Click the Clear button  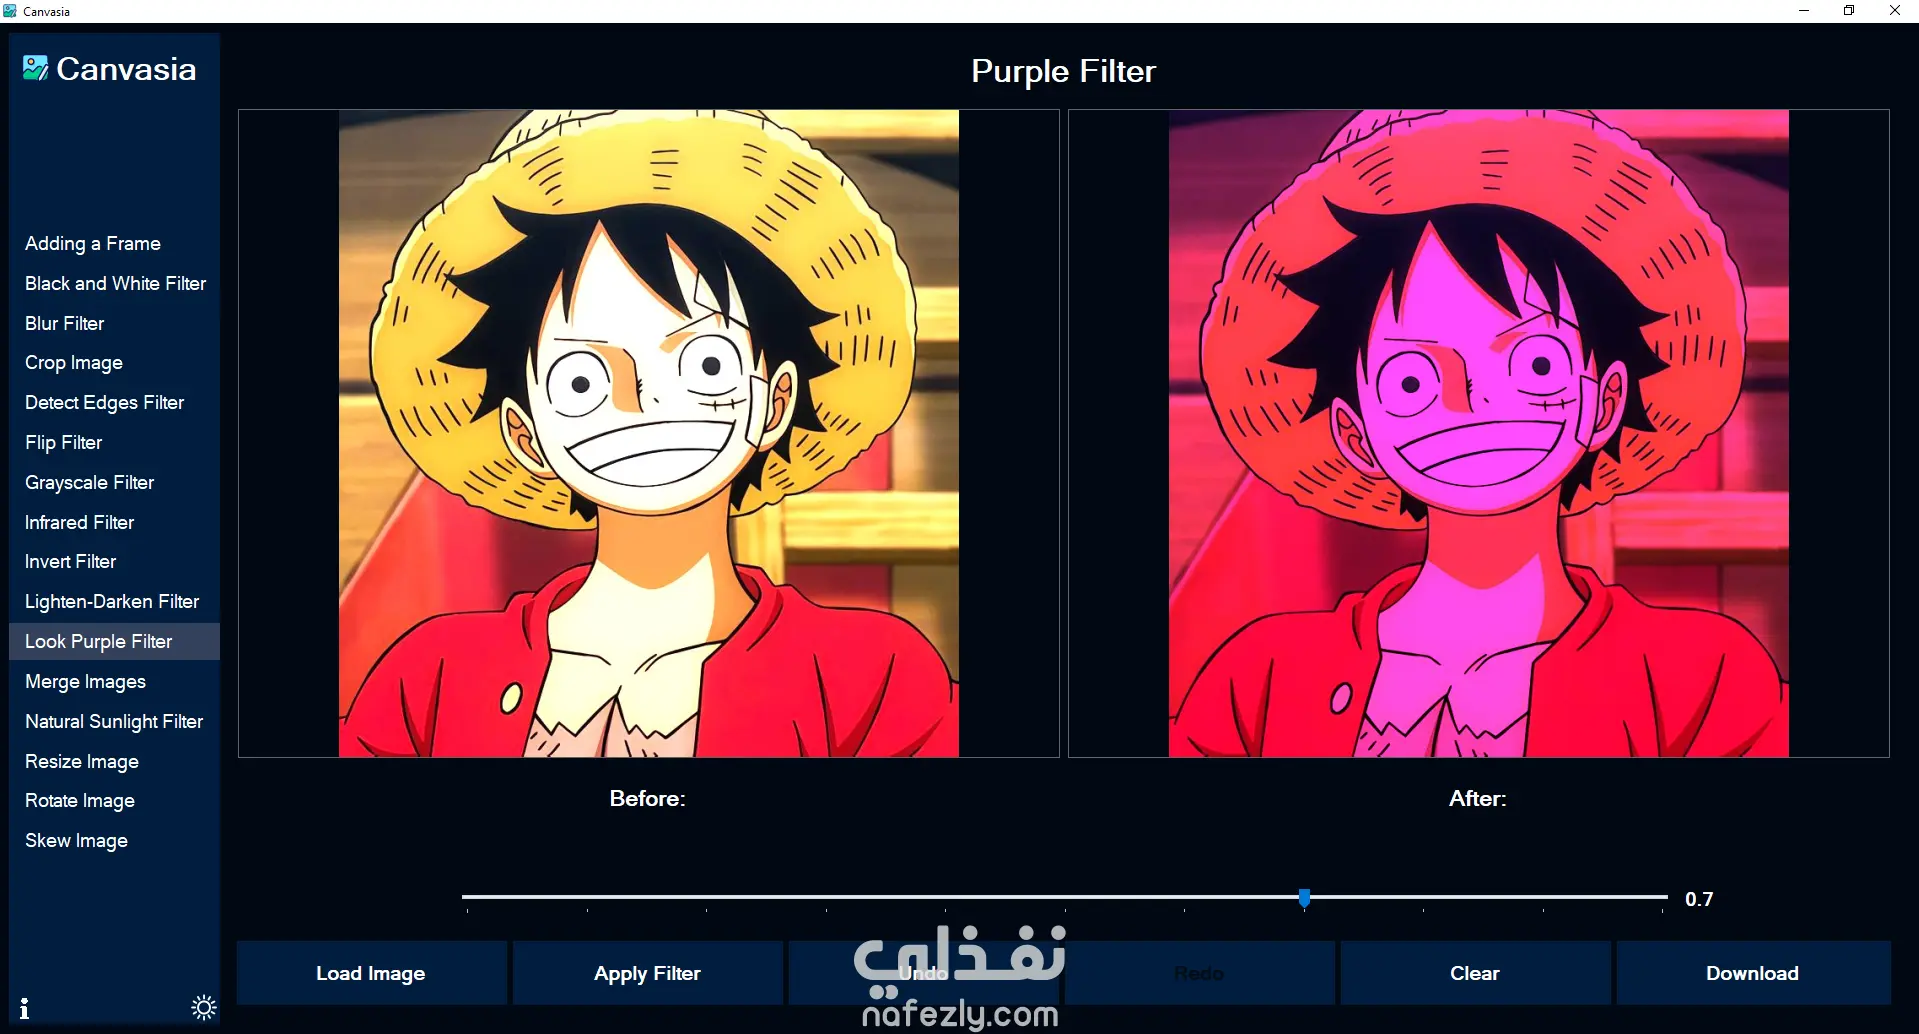pyautogui.click(x=1475, y=973)
